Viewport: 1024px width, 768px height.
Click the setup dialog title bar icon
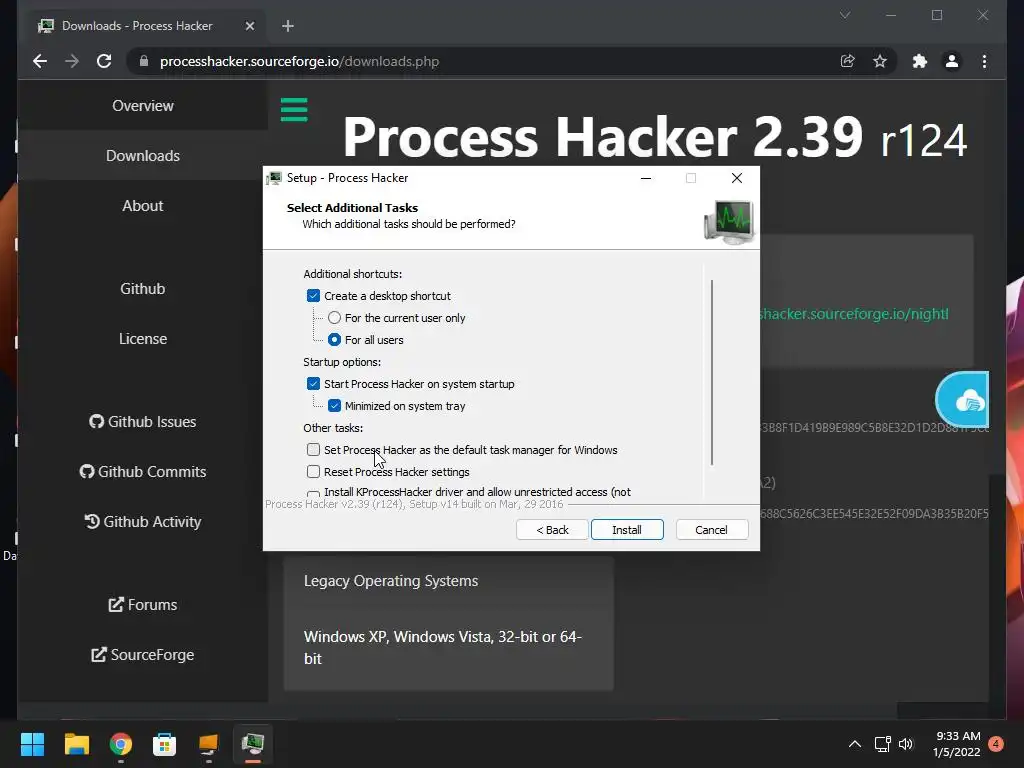pyautogui.click(x=275, y=178)
